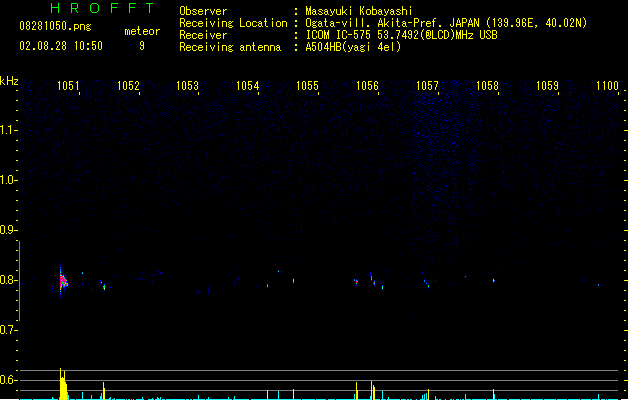The width and height of the screenshot is (629, 400).
Task: Click the meteor count value 9
Action: [142, 46]
